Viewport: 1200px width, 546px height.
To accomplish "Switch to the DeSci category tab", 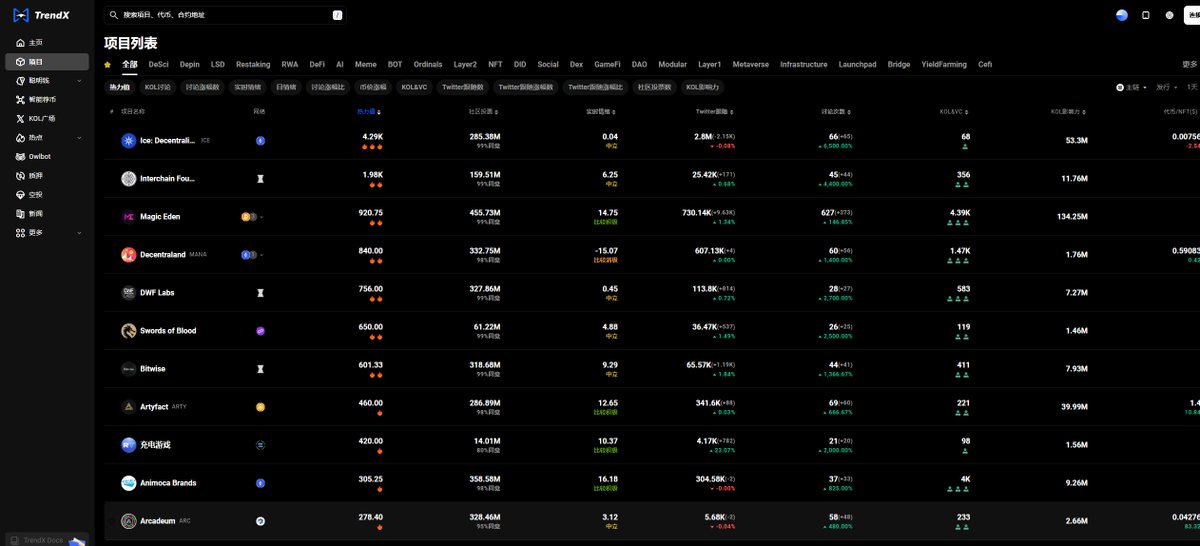I will point(159,64).
